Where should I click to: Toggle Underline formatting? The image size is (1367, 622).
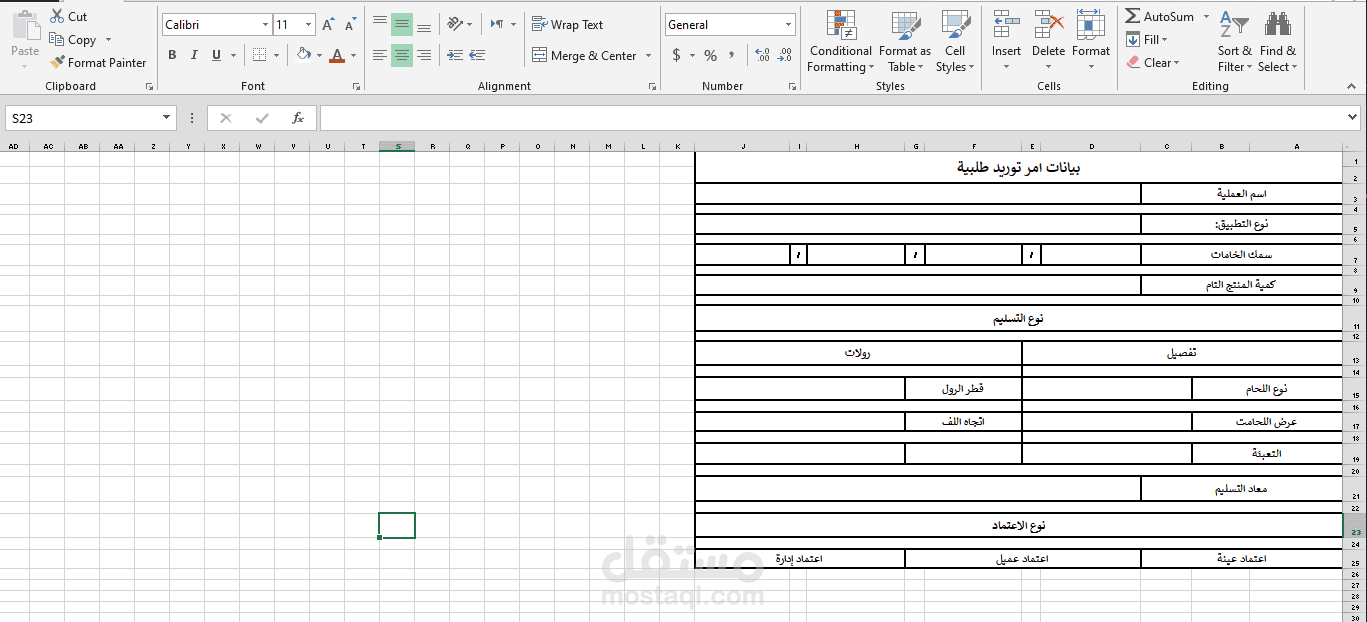(x=216, y=55)
